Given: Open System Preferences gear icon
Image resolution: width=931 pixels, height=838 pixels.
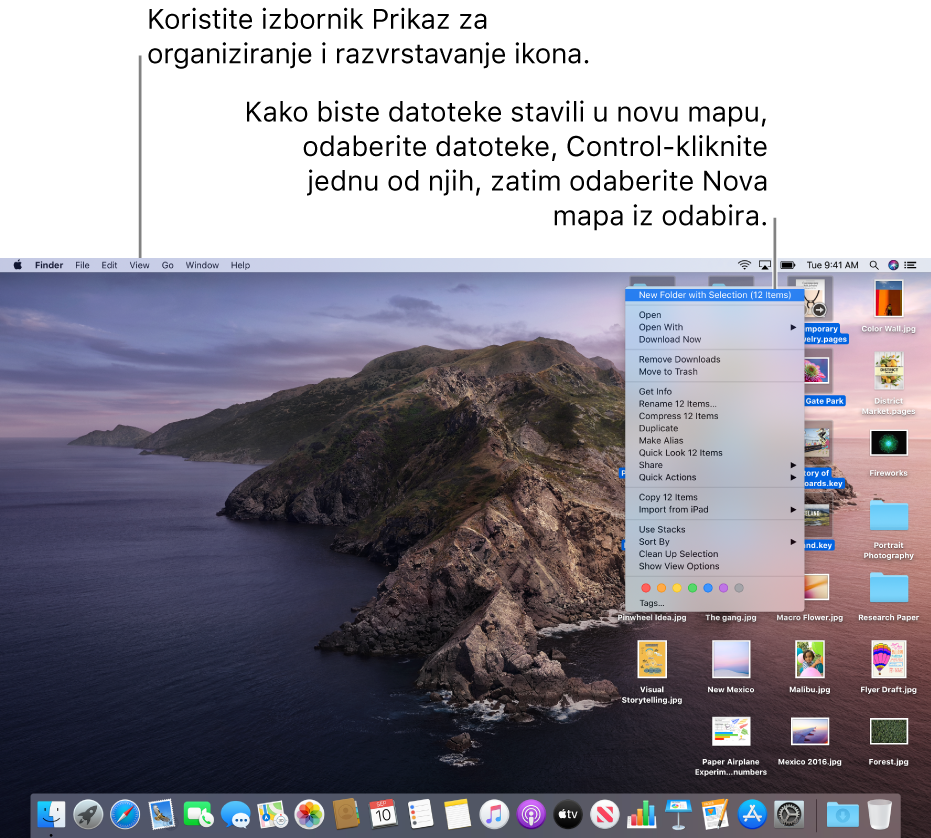Looking at the screenshot, I should tap(789, 814).
